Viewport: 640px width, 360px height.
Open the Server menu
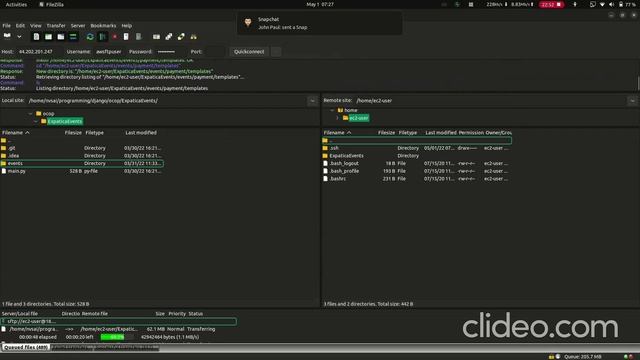click(x=78, y=25)
